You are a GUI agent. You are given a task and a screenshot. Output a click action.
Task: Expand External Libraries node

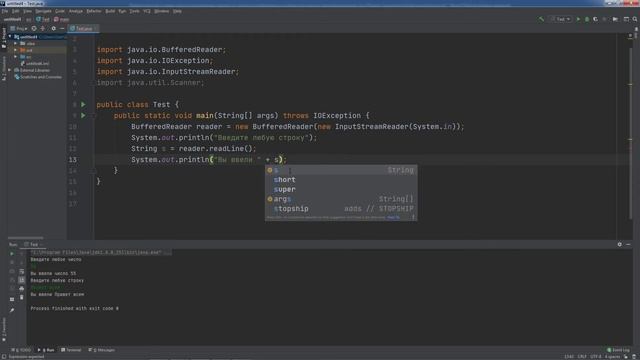point(10,70)
